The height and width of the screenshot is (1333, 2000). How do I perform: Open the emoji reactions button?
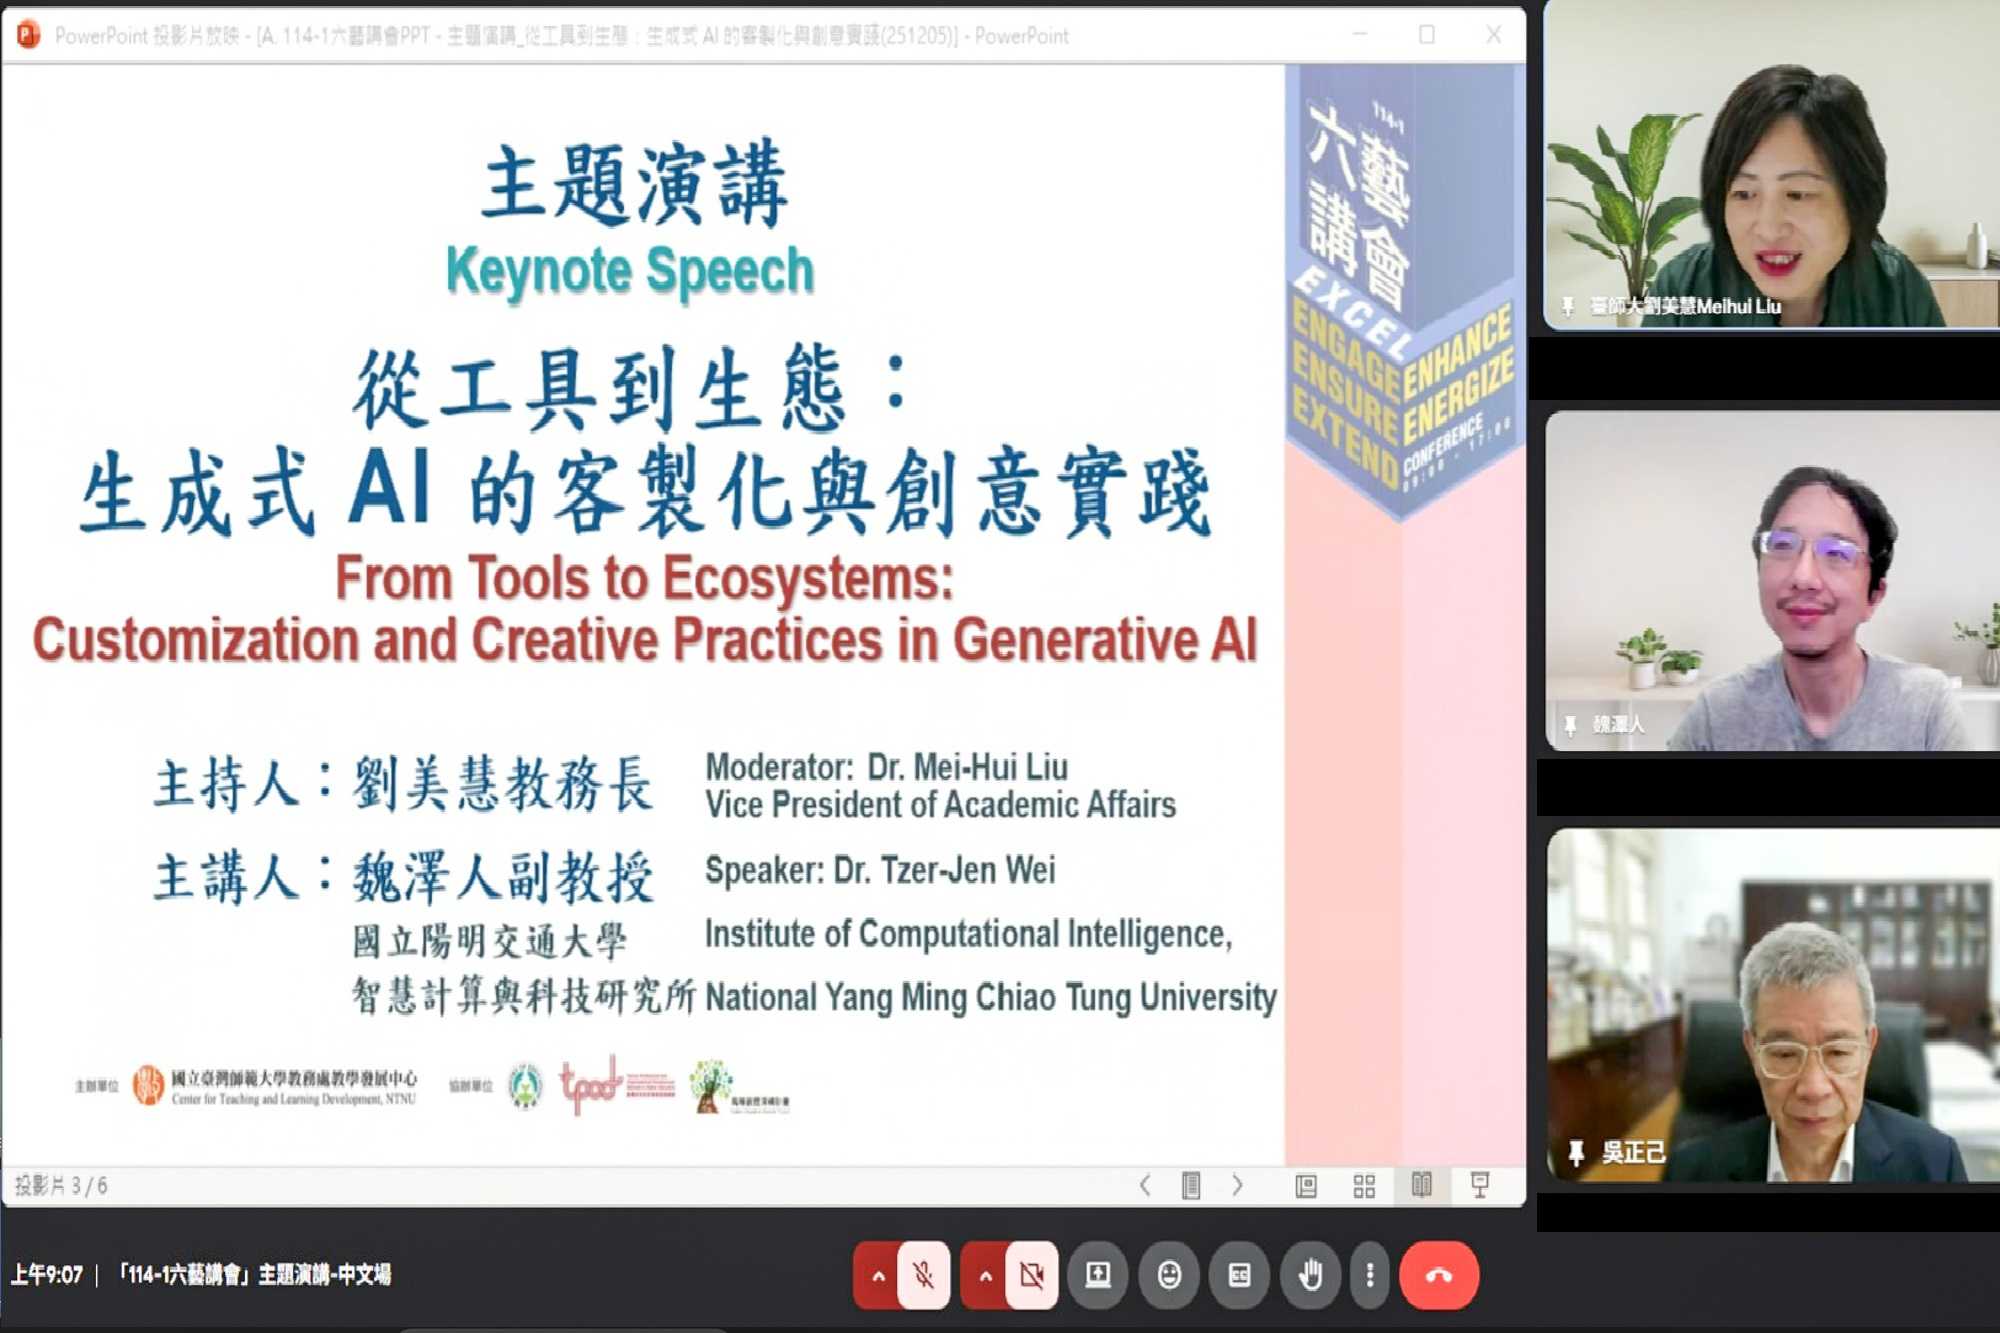point(1168,1275)
